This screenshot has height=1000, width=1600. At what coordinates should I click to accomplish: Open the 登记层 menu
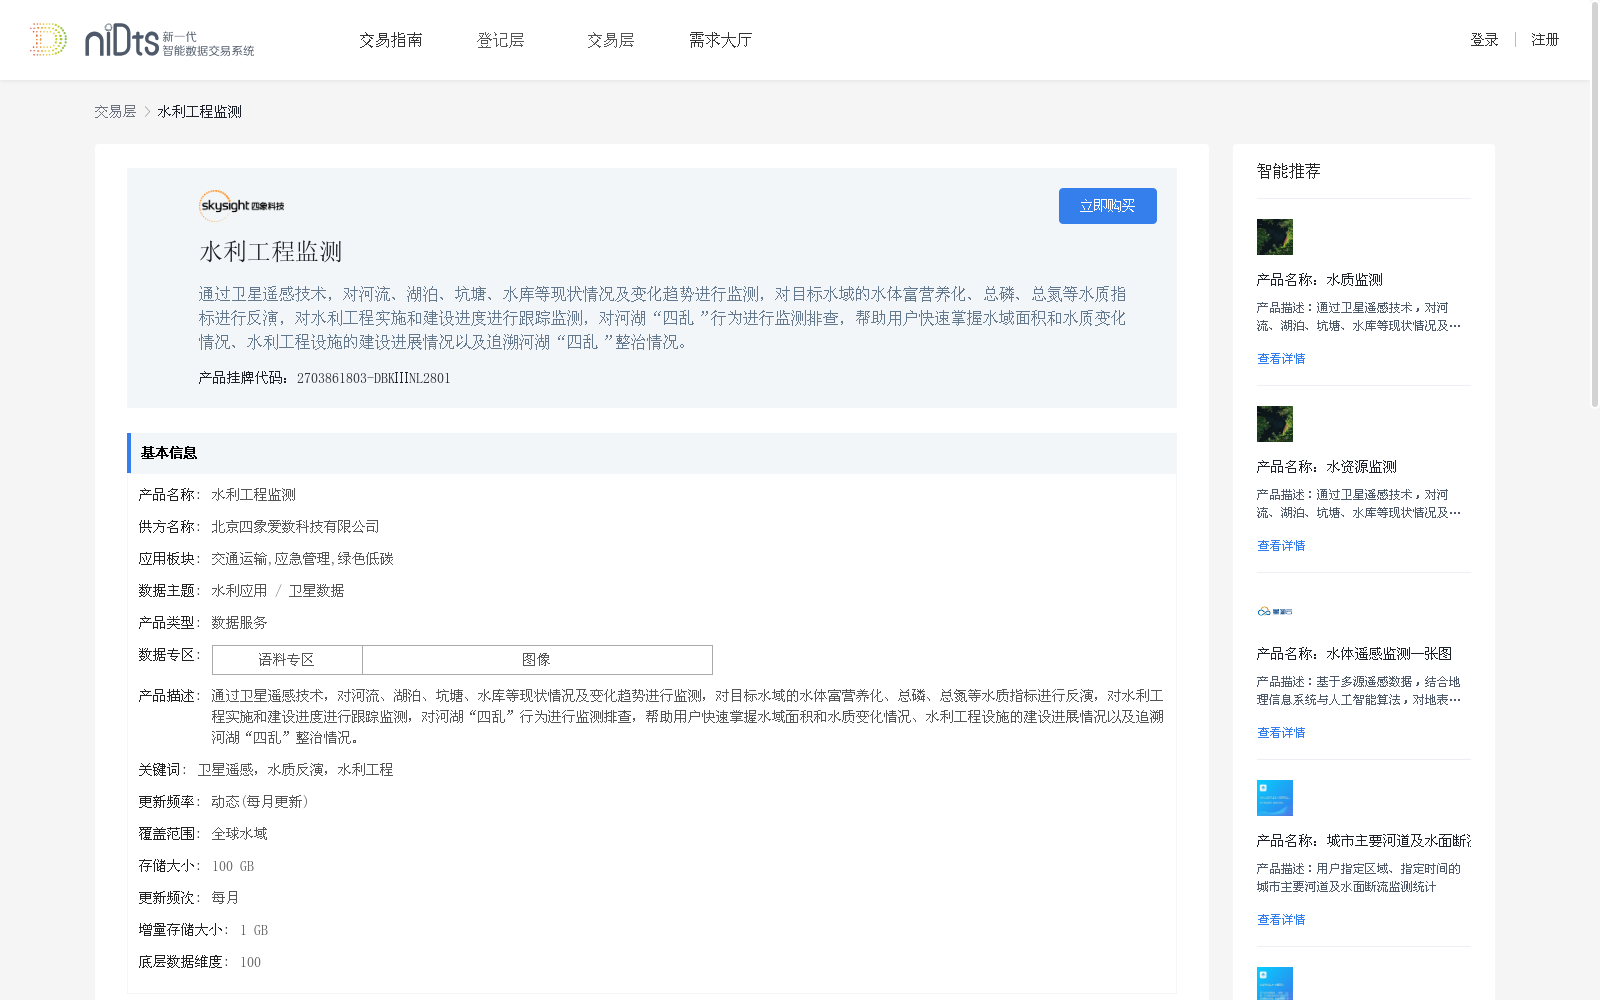(x=501, y=40)
